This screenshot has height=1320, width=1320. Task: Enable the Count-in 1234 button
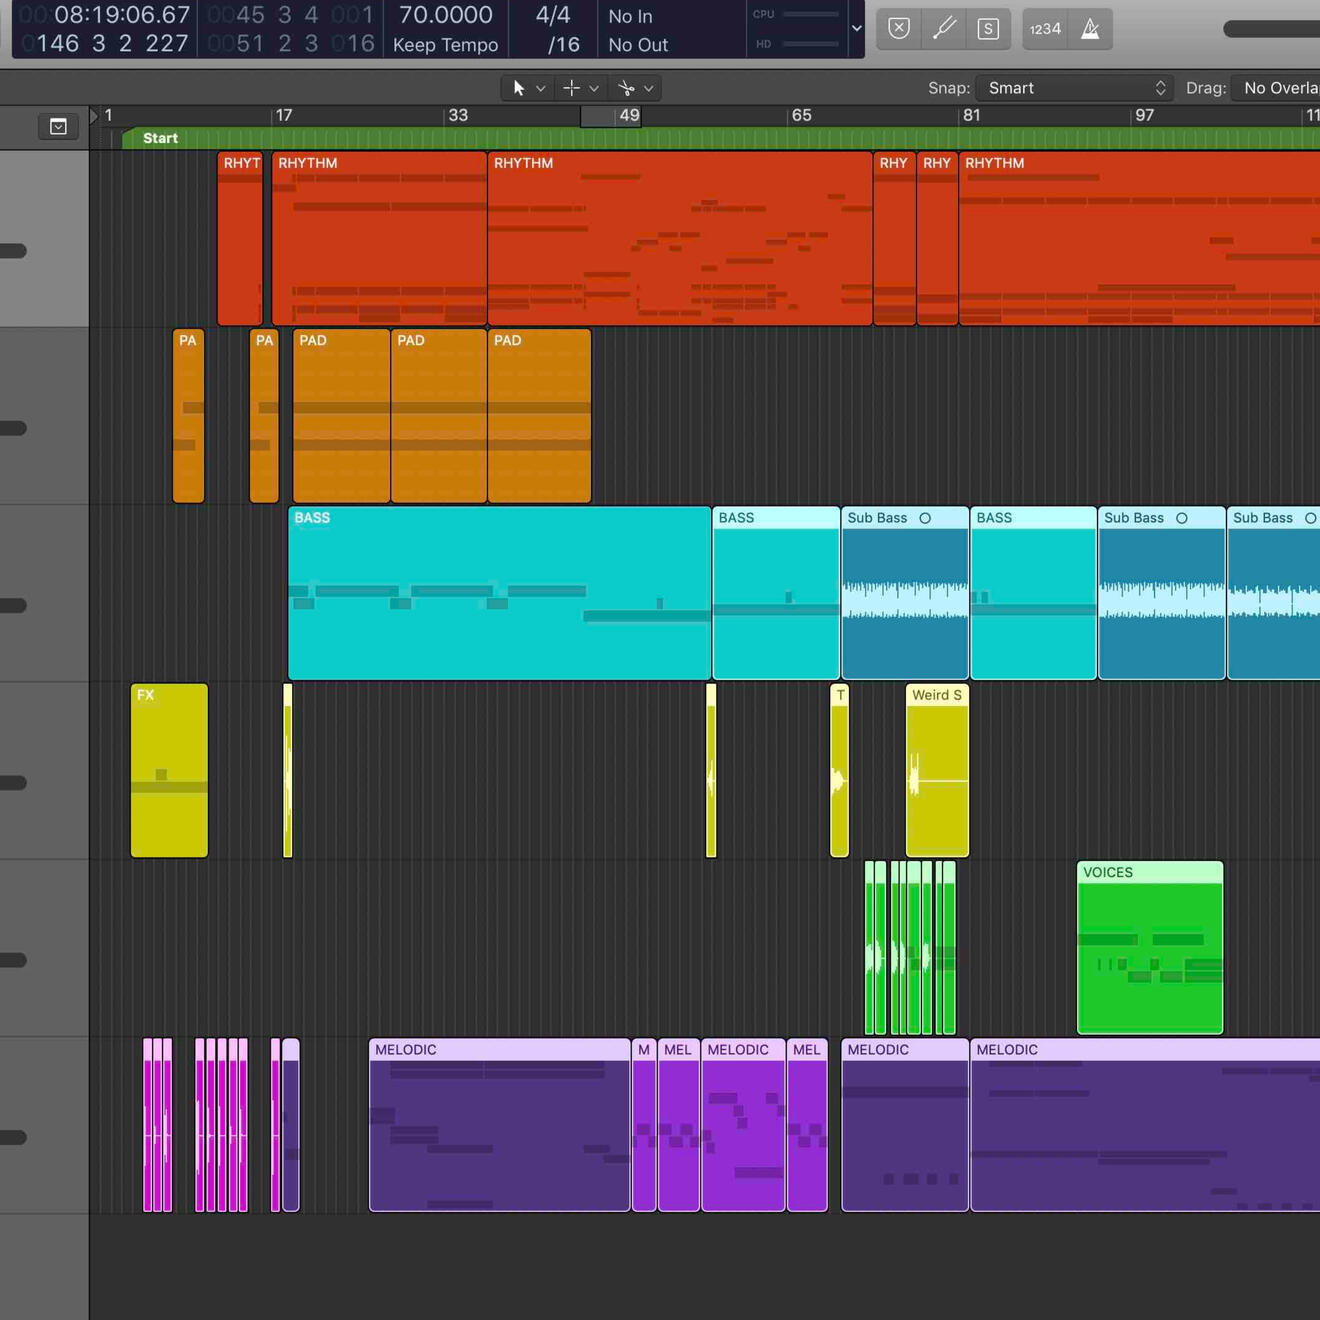[1045, 29]
